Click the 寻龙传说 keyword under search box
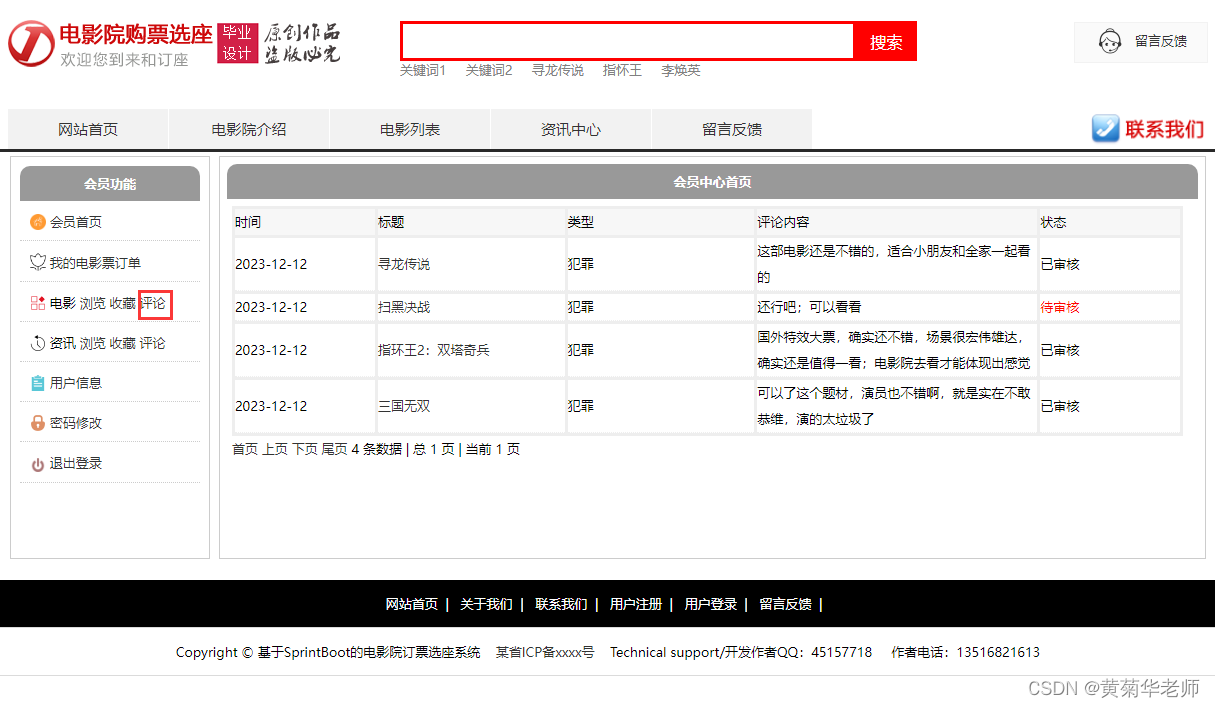 558,70
